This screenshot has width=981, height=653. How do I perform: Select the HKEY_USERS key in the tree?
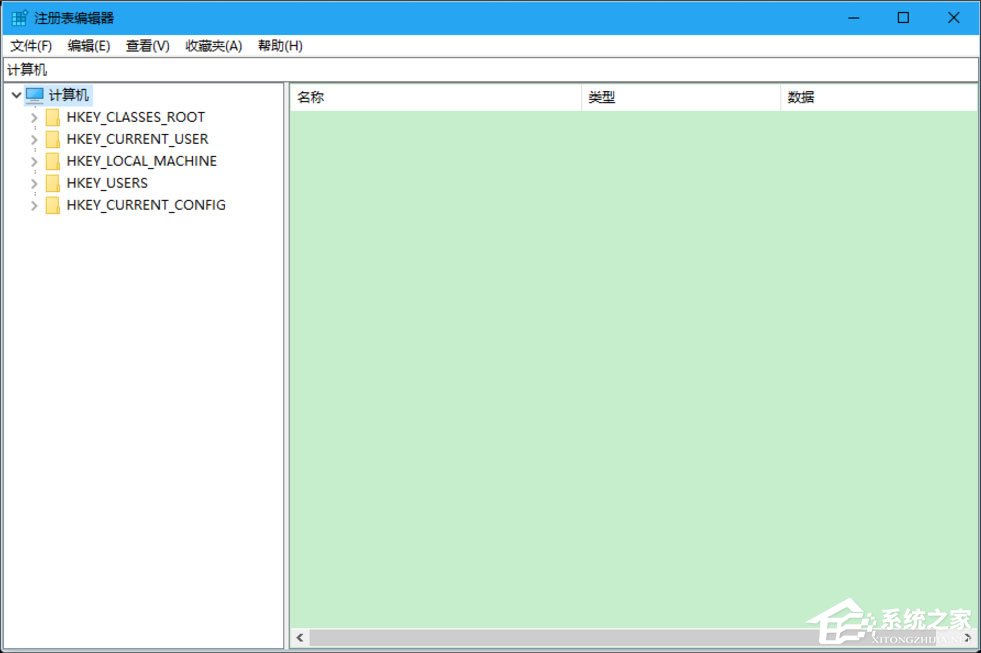[x=107, y=183]
